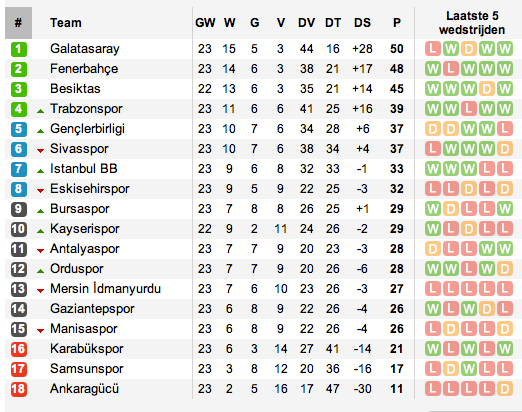Click Galatasaray's first L result badge
The width and height of the screenshot is (522, 412).
[x=433, y=49]
